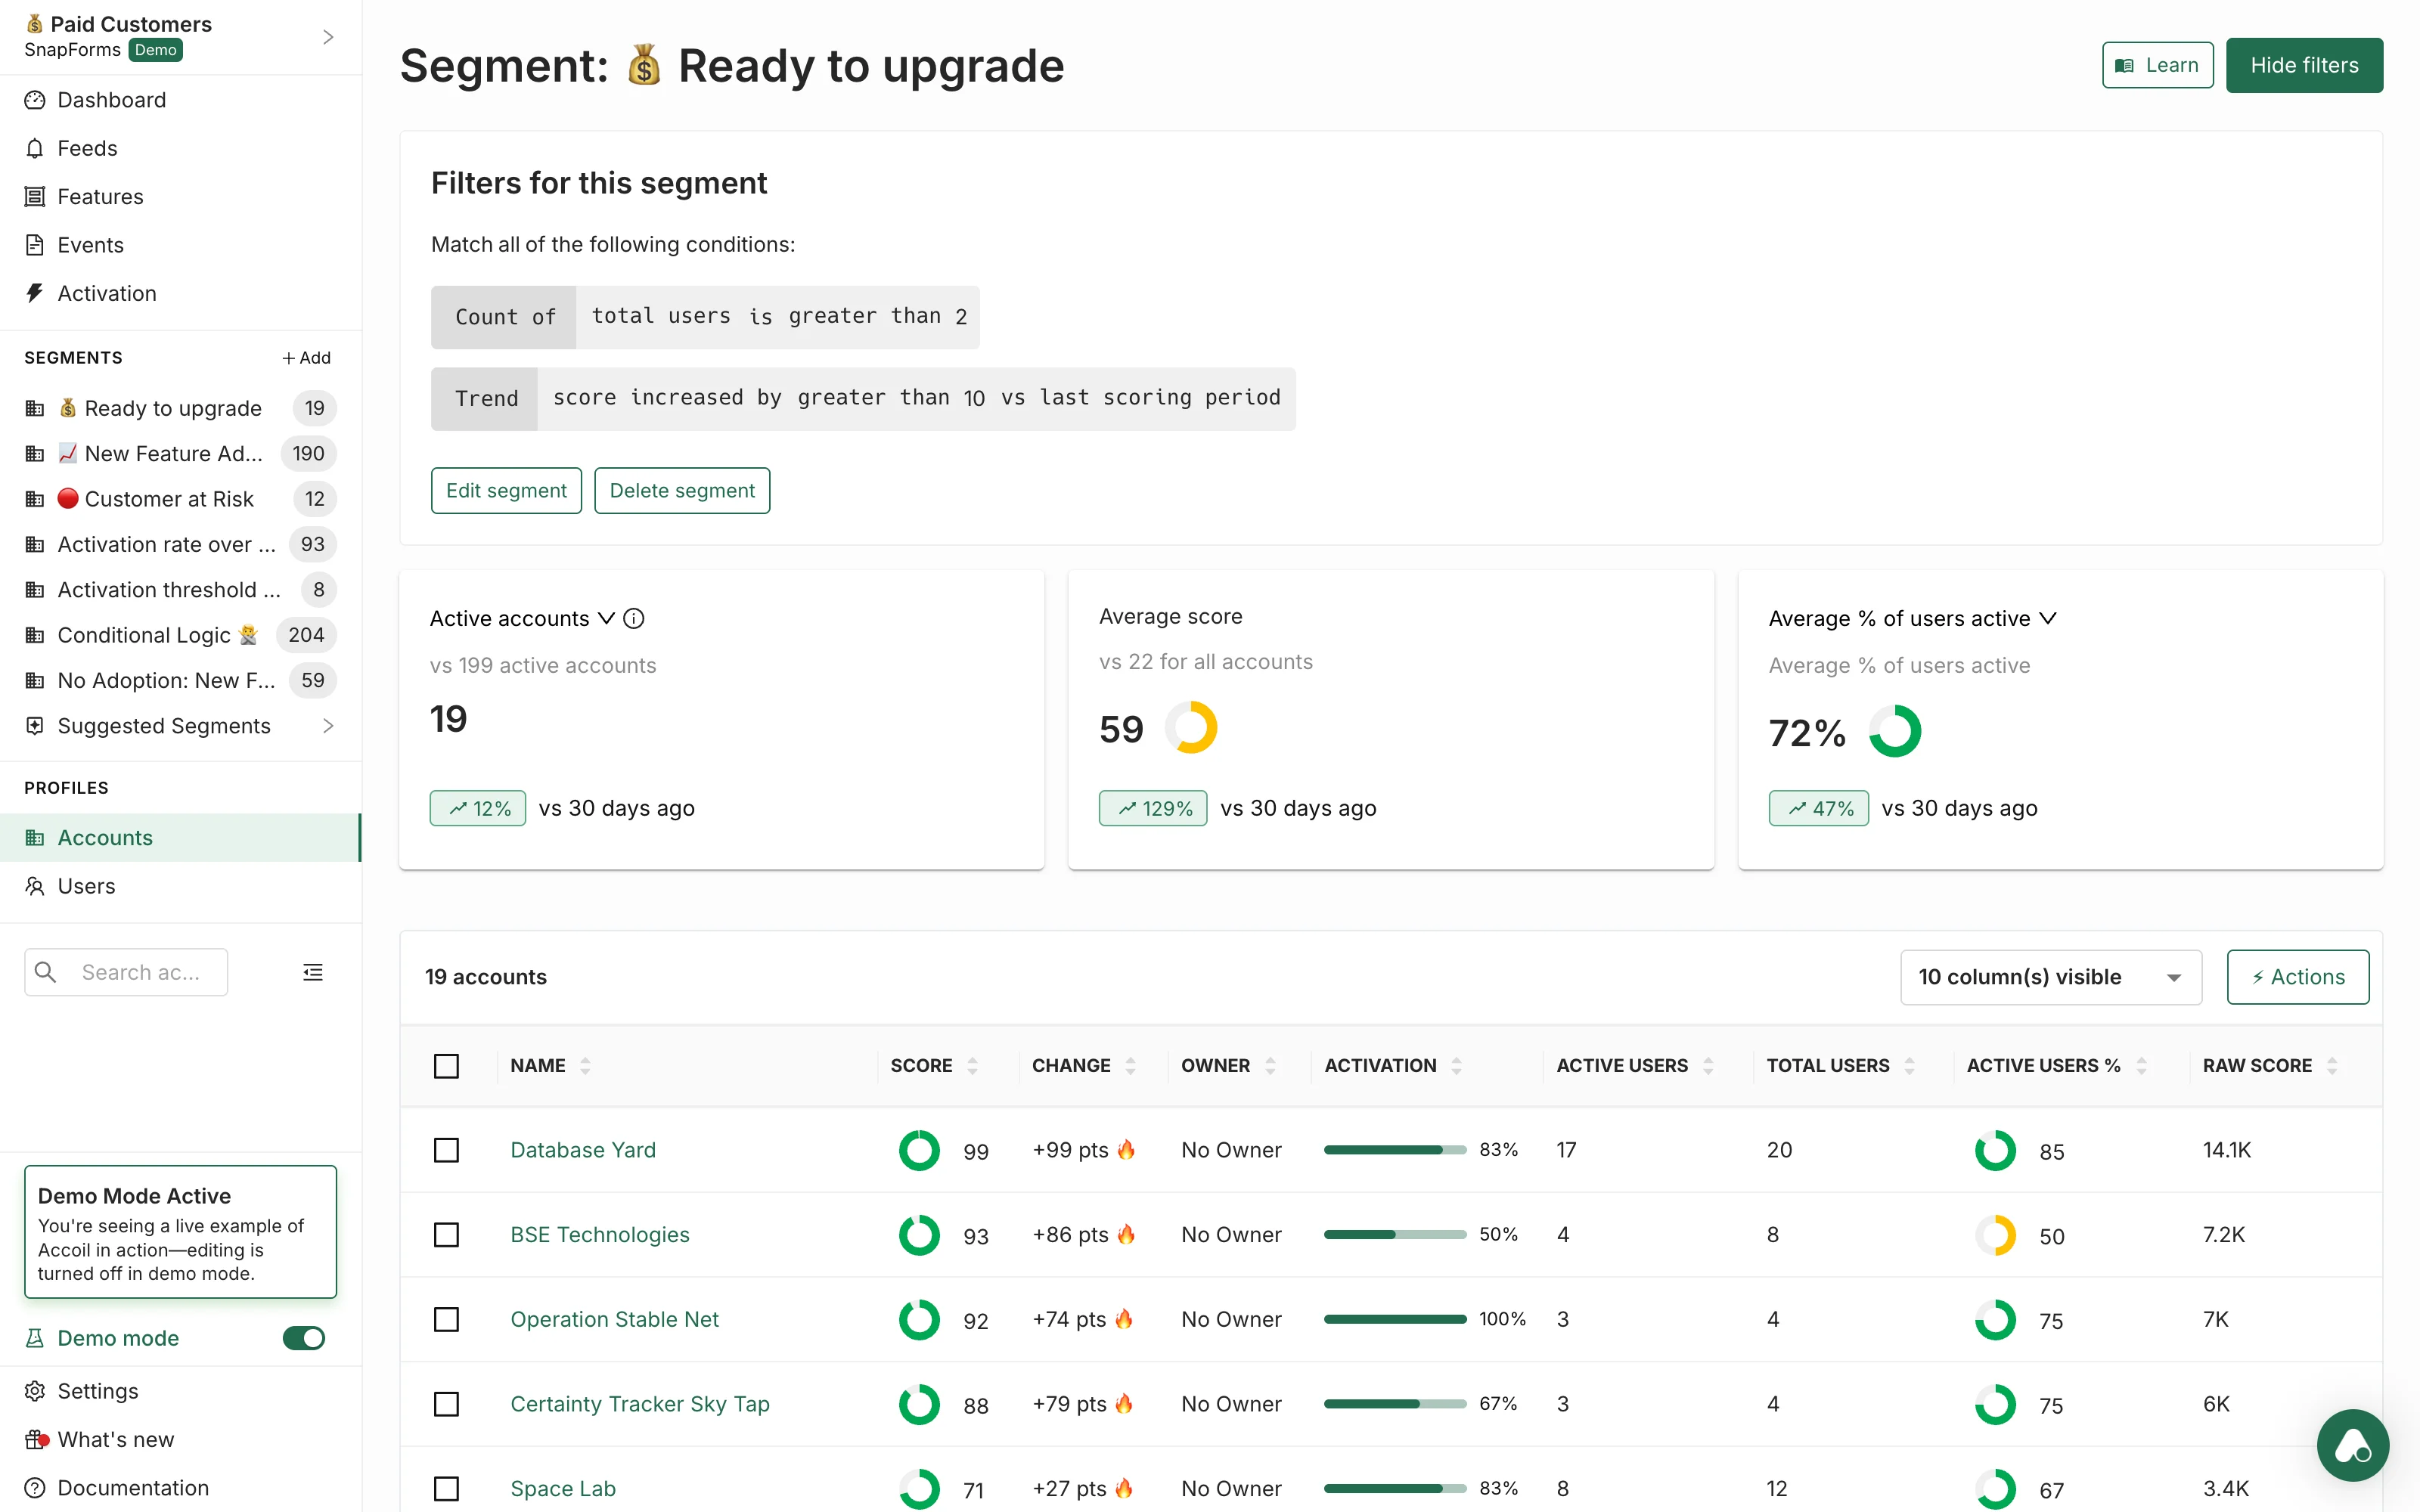Switch to the Accounts profiles section
The width and height of the screenshot is (2420, 1512).
click(105, 837)
